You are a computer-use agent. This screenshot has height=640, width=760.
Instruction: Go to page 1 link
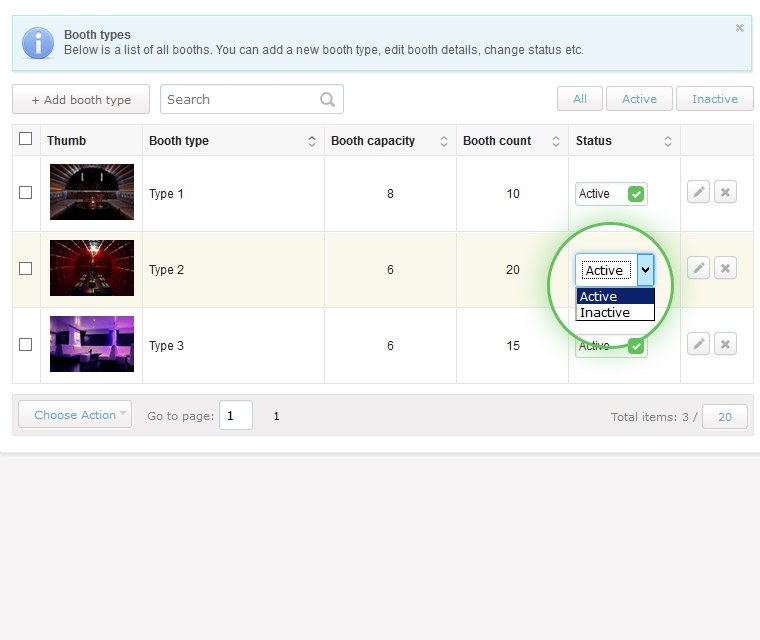276,416
